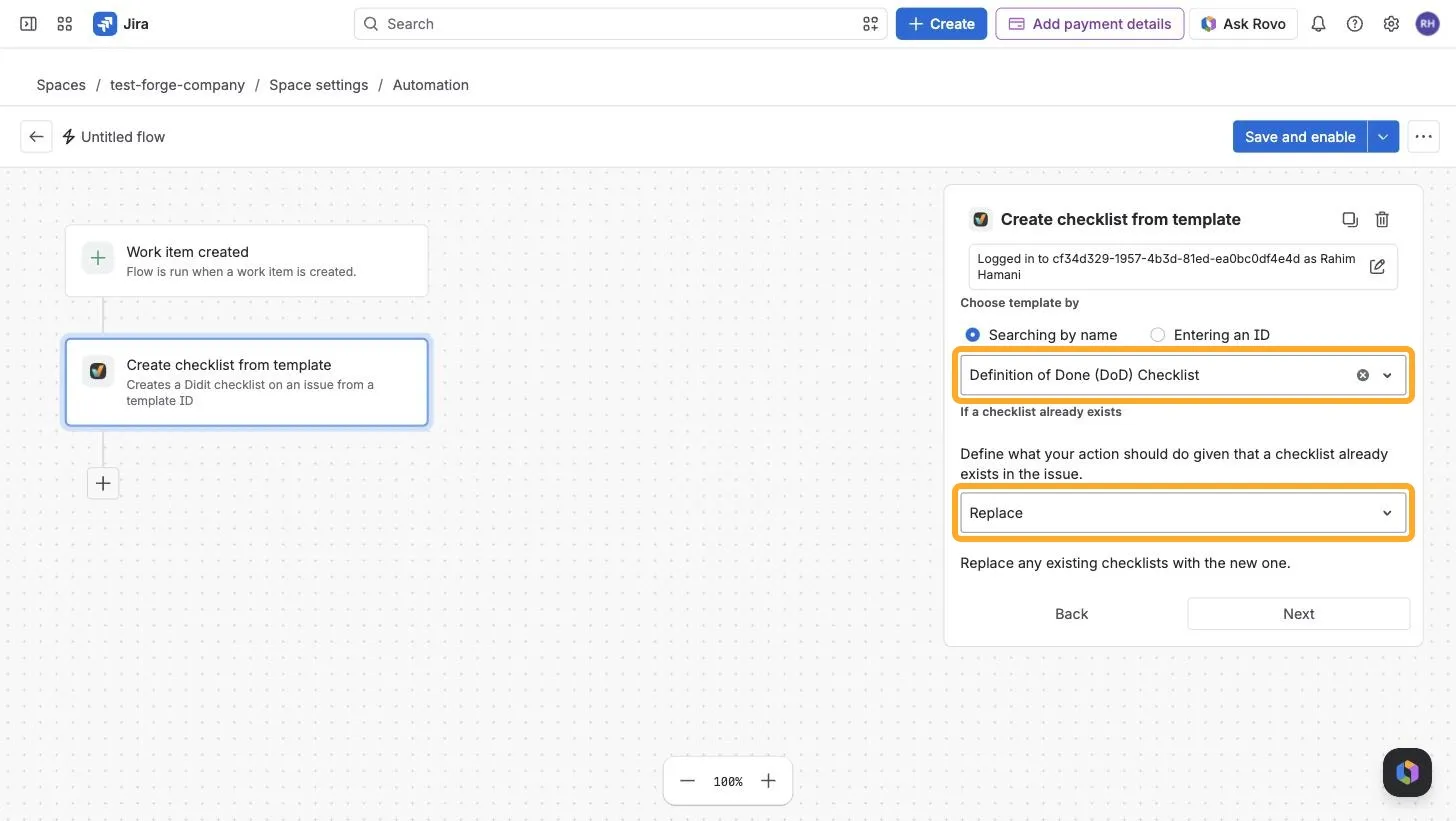
Task: Open the RH profile avatar
Action: point(1427,24)
